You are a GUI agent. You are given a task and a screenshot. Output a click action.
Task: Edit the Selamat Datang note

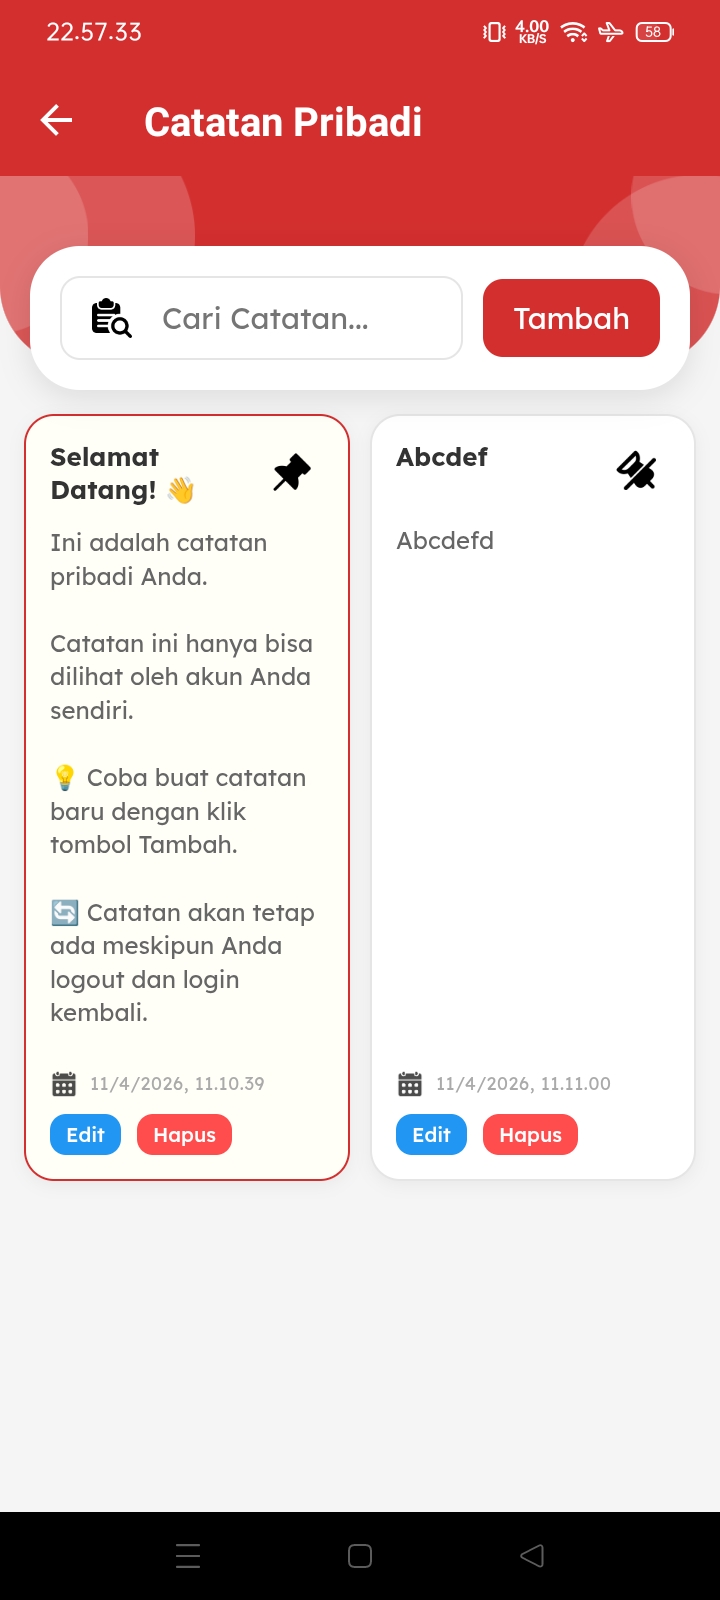coord(85,1135)
